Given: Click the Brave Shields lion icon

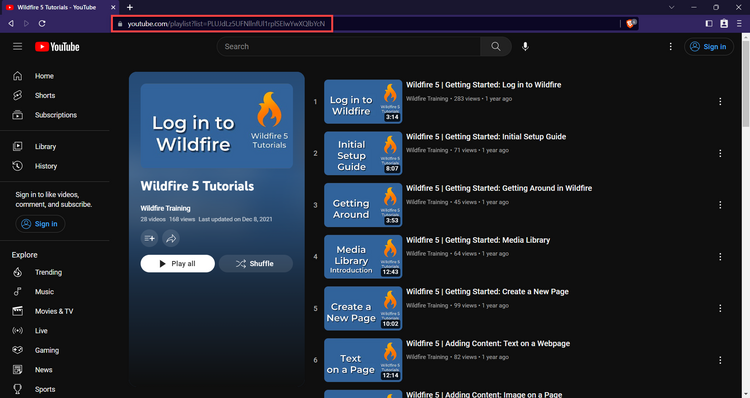Looking at the screenshot, I should pyautogui.click(x=631, y=23).
